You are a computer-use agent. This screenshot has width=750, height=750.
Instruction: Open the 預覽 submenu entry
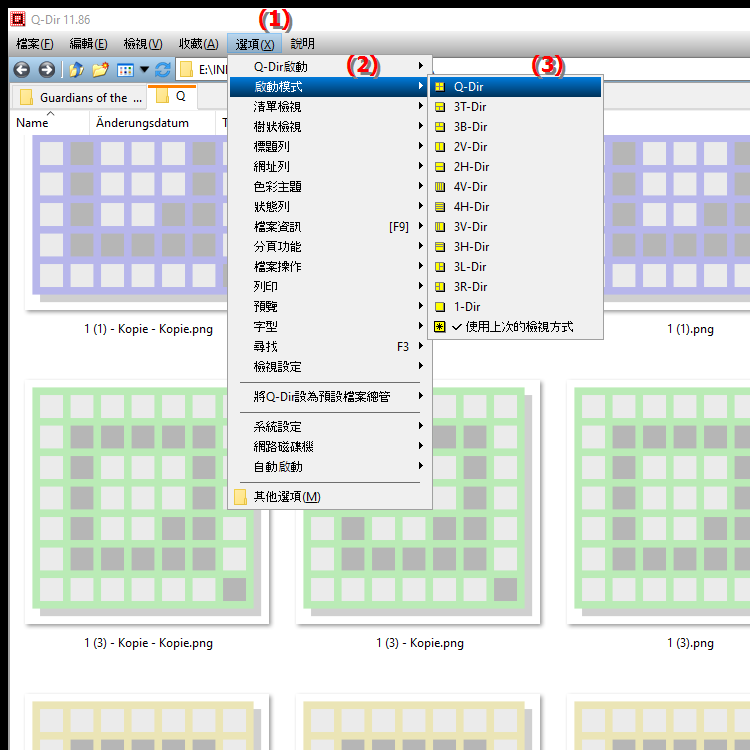tap(330, 307)
